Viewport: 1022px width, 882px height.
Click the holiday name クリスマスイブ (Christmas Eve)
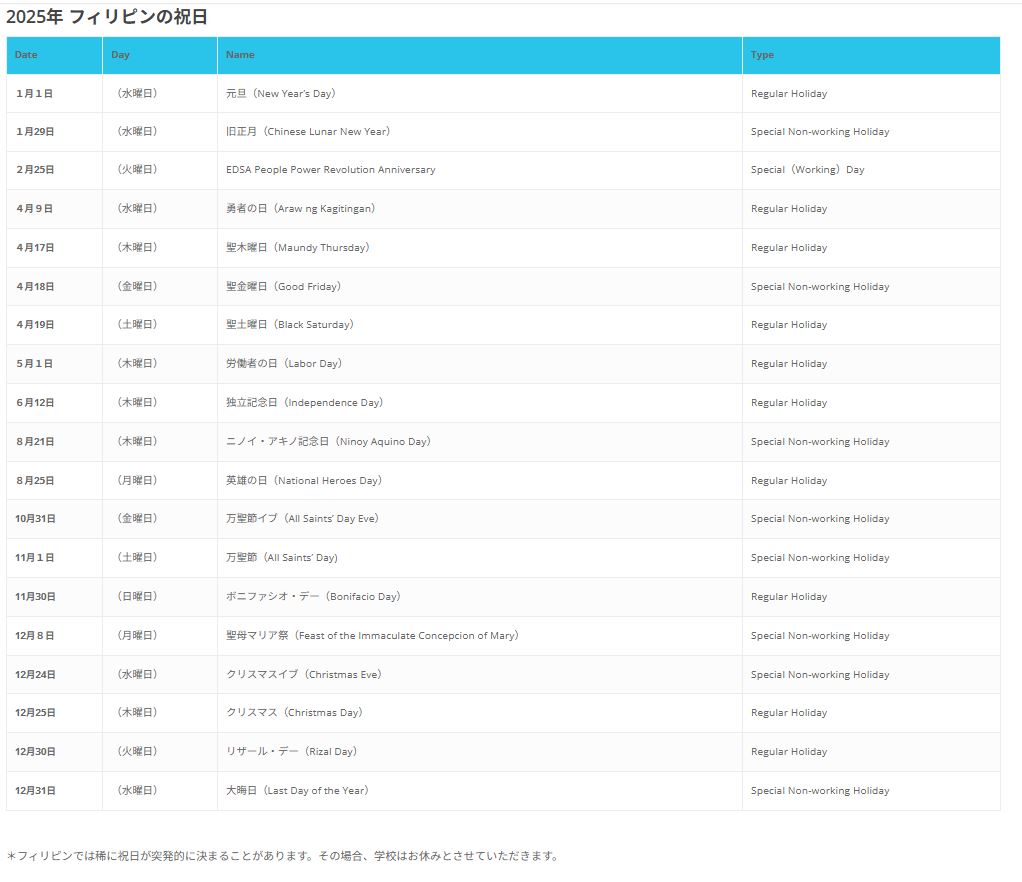304,674
